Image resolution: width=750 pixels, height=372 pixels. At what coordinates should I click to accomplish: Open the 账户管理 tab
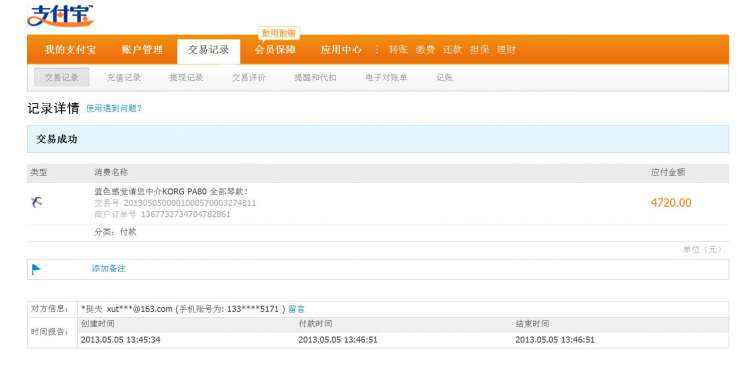143,50
